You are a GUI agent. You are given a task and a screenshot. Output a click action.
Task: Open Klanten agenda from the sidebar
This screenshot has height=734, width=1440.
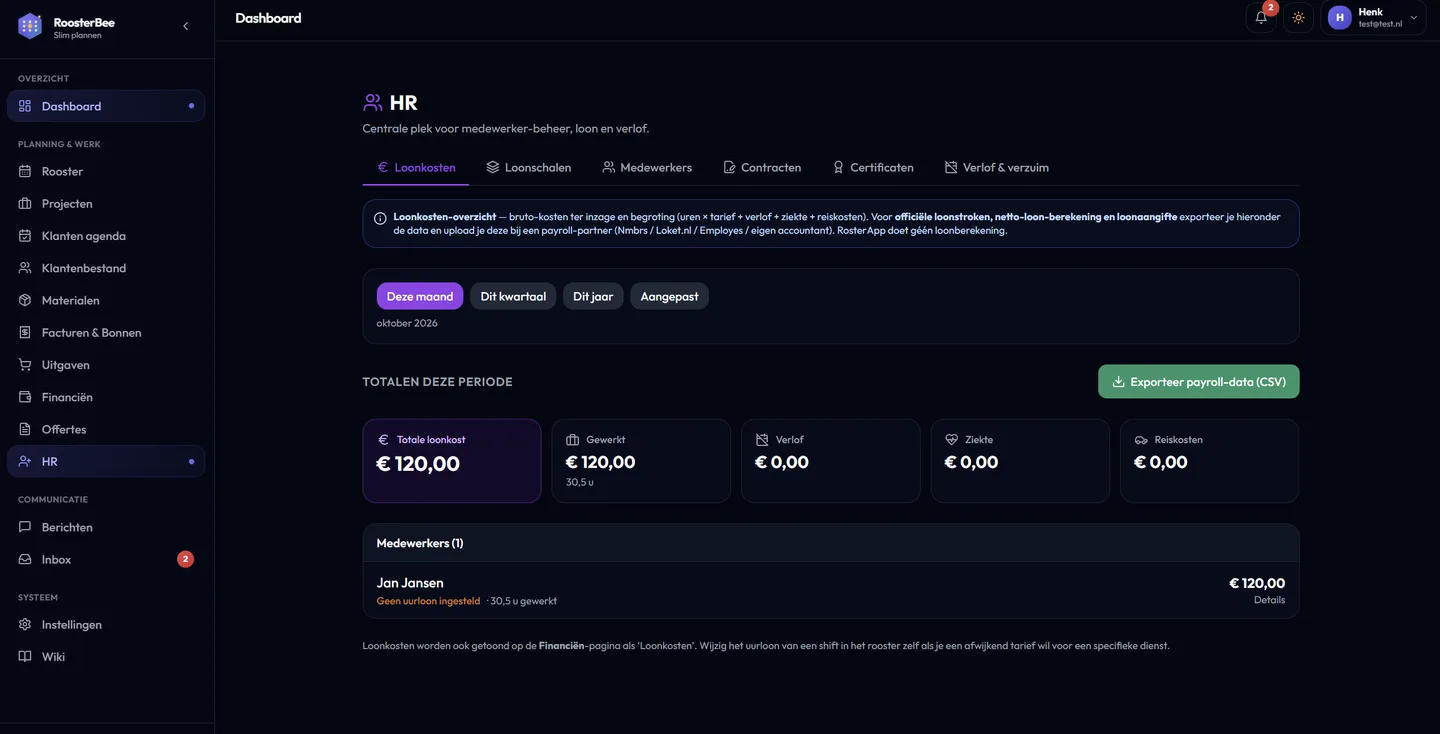[x=106, y=236]
